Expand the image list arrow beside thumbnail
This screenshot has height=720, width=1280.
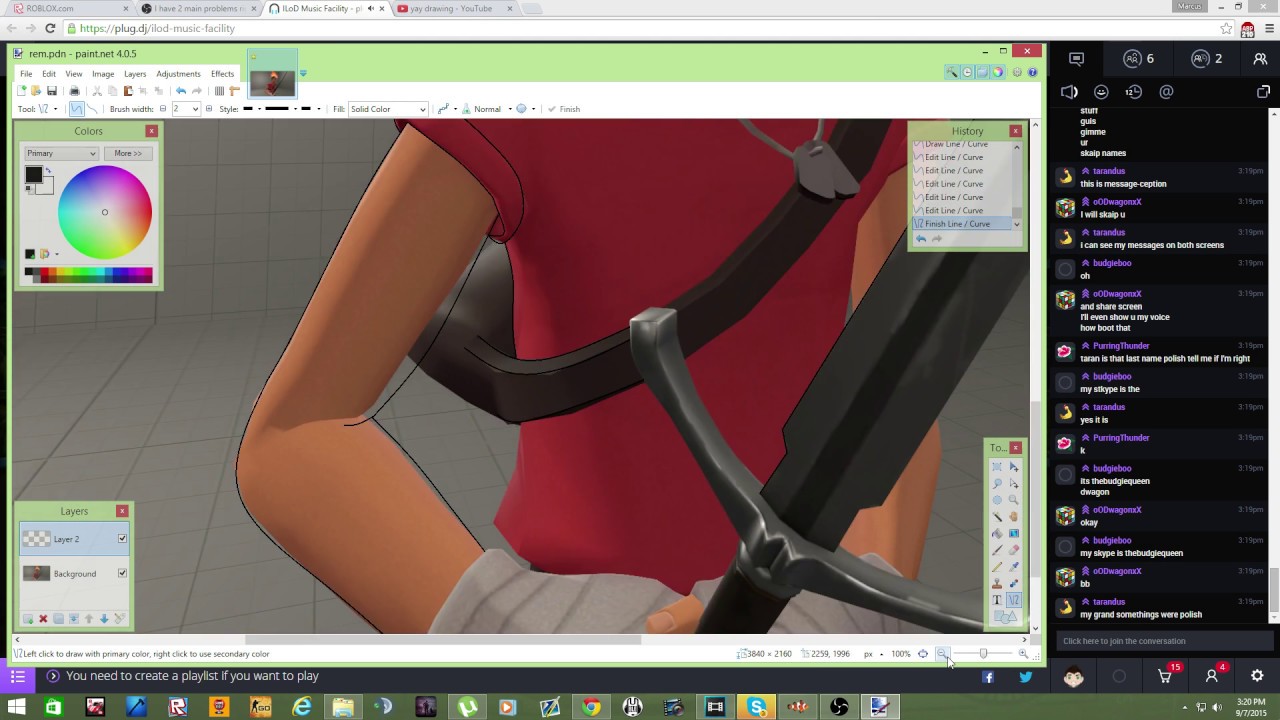click(x=303, y=73)
